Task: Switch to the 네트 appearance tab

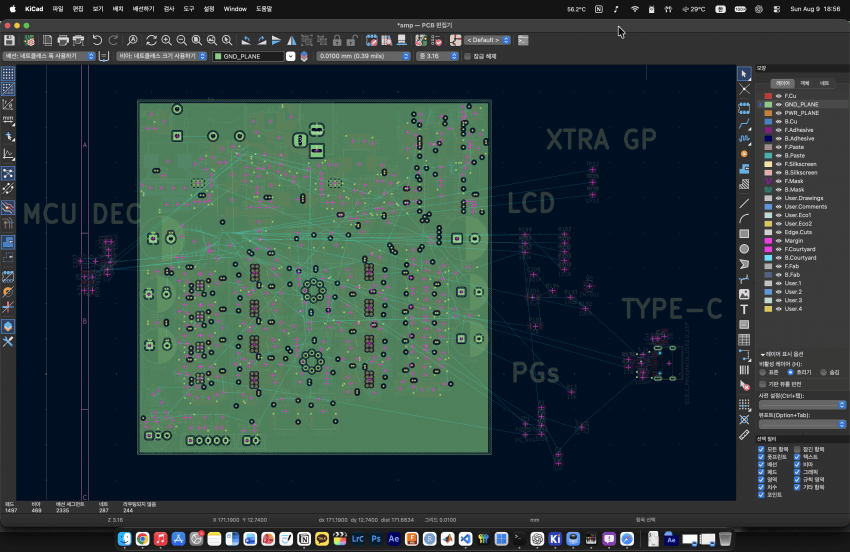Action: [825, 84]
